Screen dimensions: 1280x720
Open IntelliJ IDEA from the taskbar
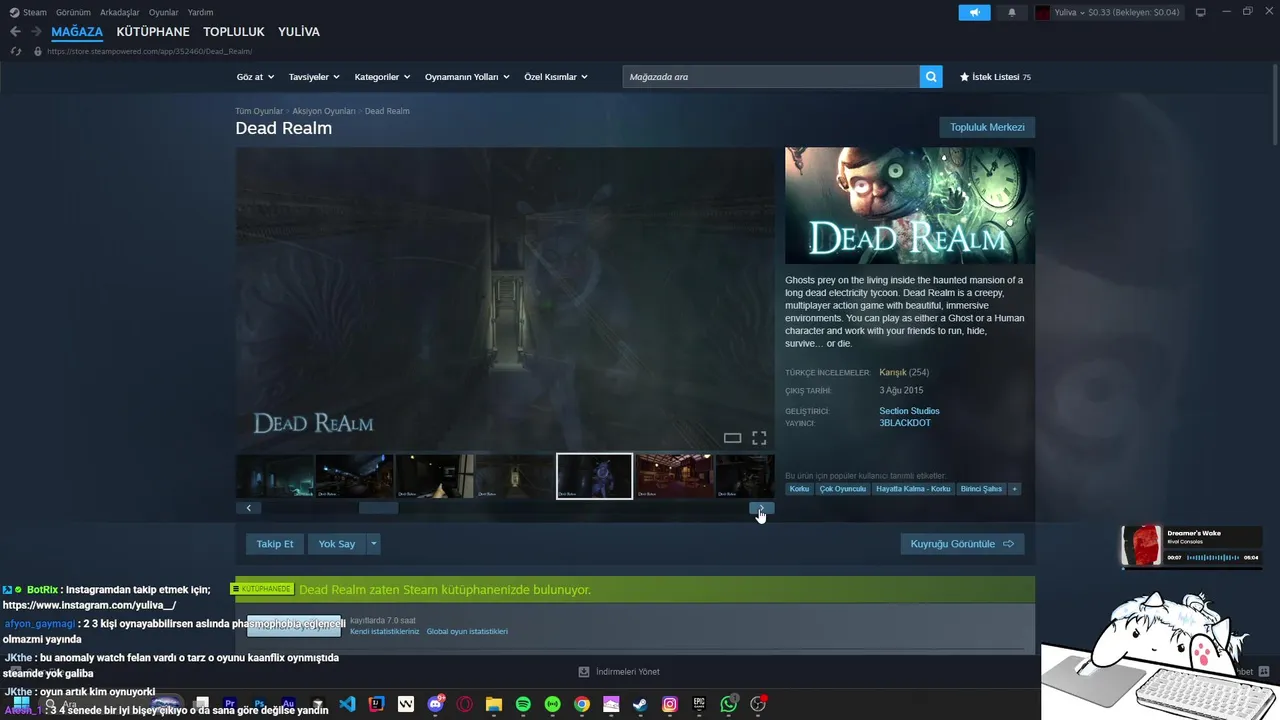point(376,704)
